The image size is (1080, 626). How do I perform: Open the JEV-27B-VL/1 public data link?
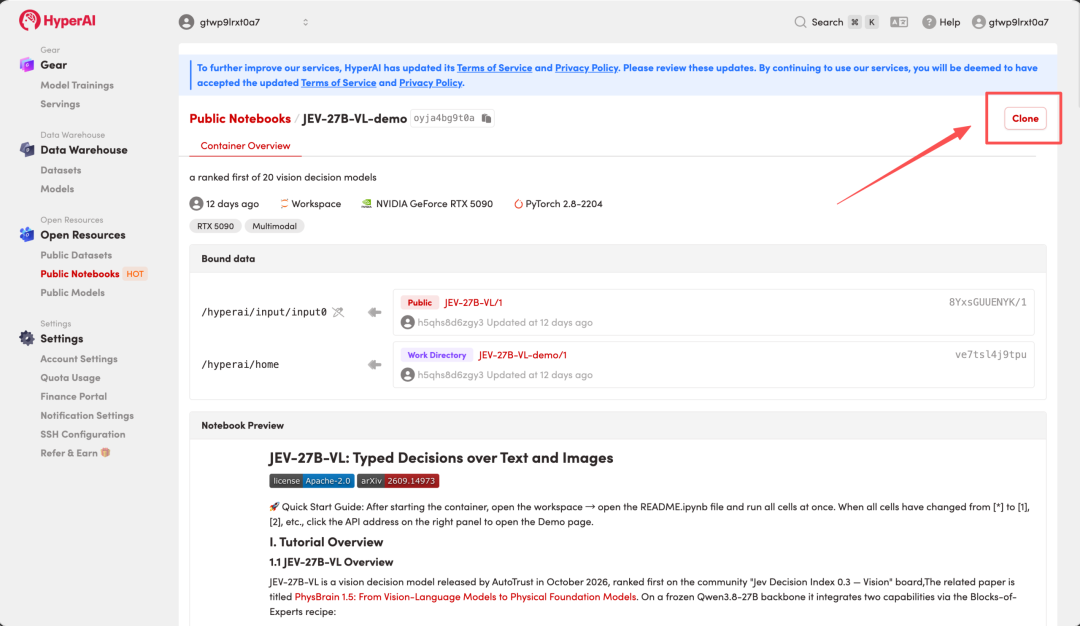tap(473, 302)
